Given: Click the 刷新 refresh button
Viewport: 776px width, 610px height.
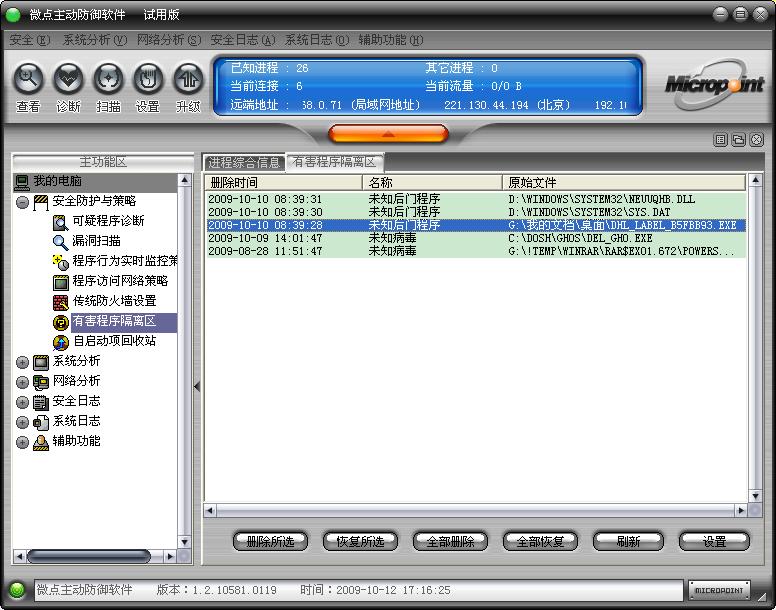Looking at the screenshot, I should [x=629, y=541].
